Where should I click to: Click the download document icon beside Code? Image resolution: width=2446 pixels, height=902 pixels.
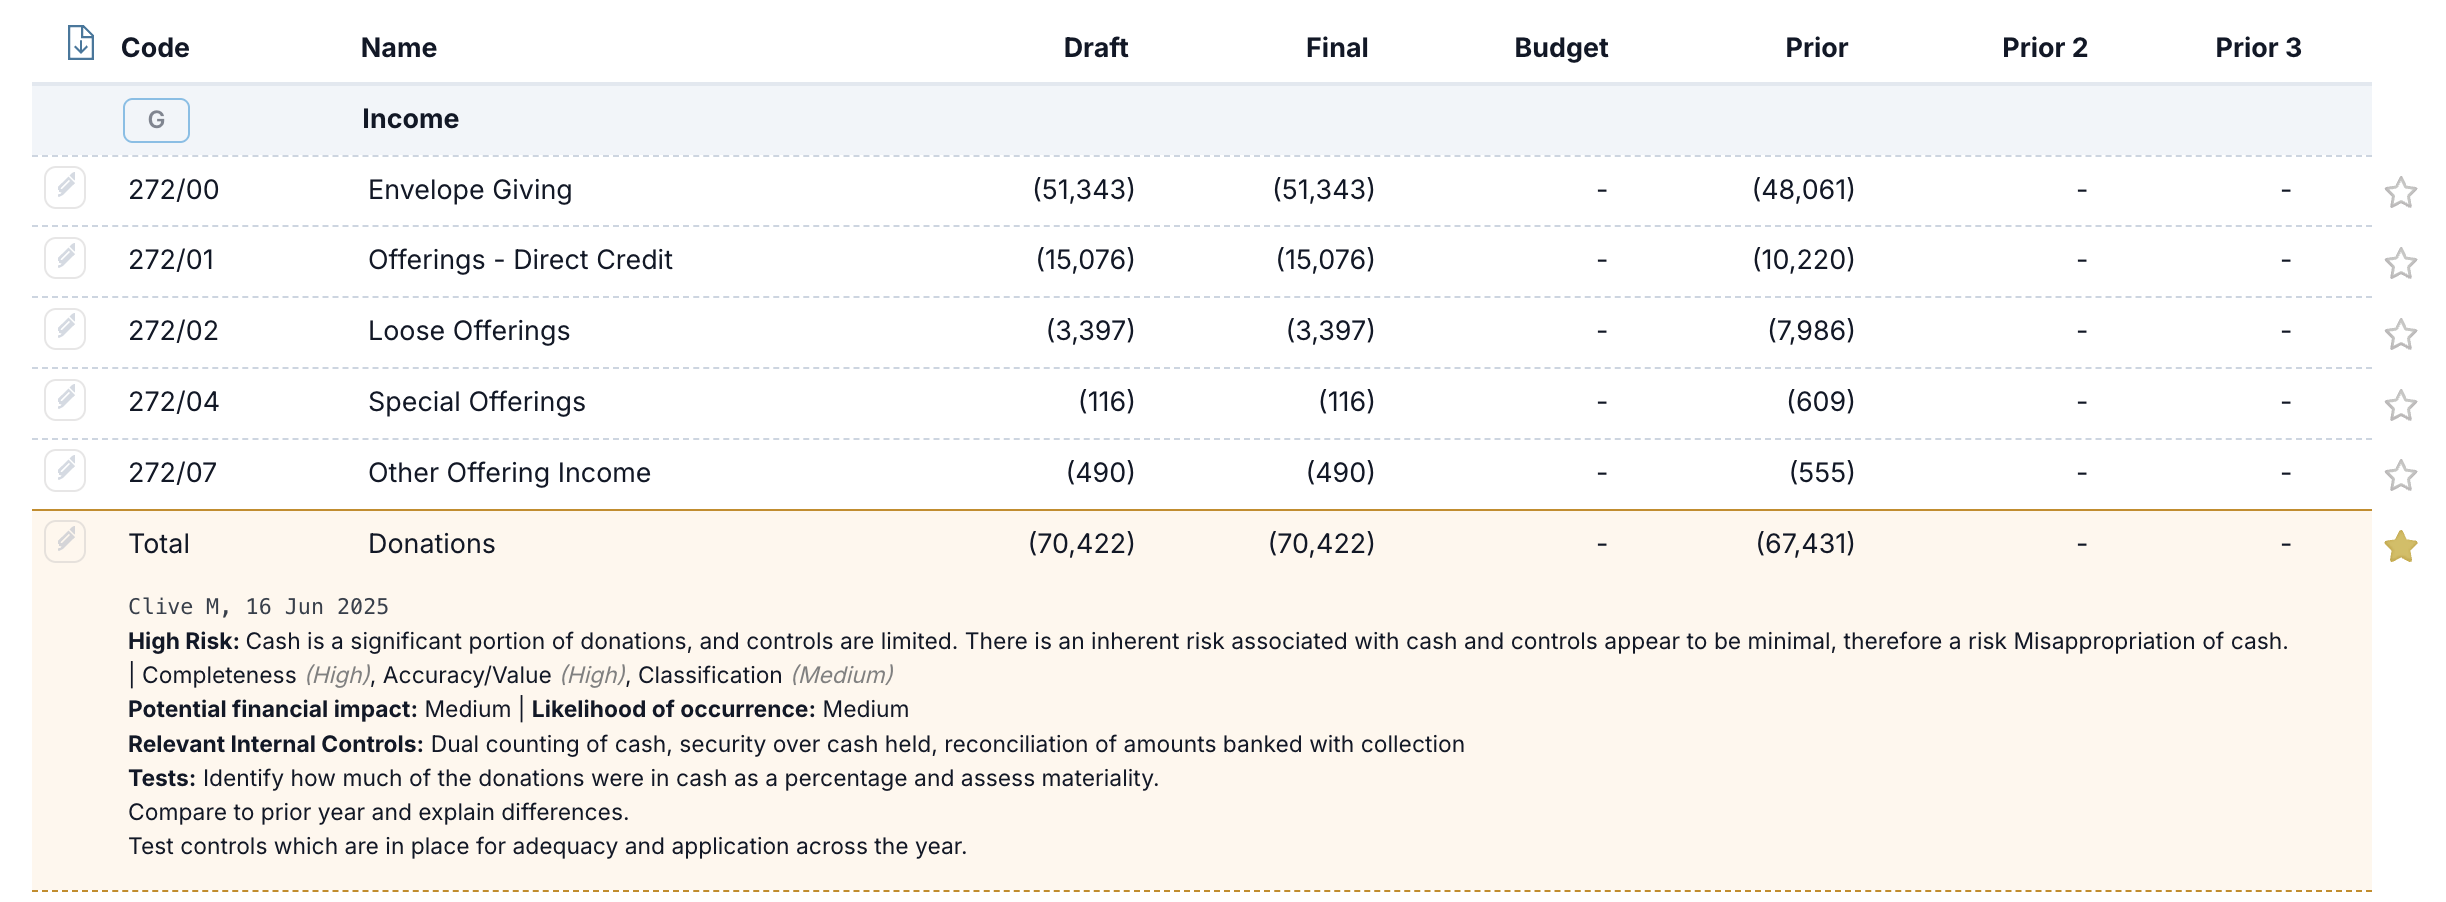point(80,43)
